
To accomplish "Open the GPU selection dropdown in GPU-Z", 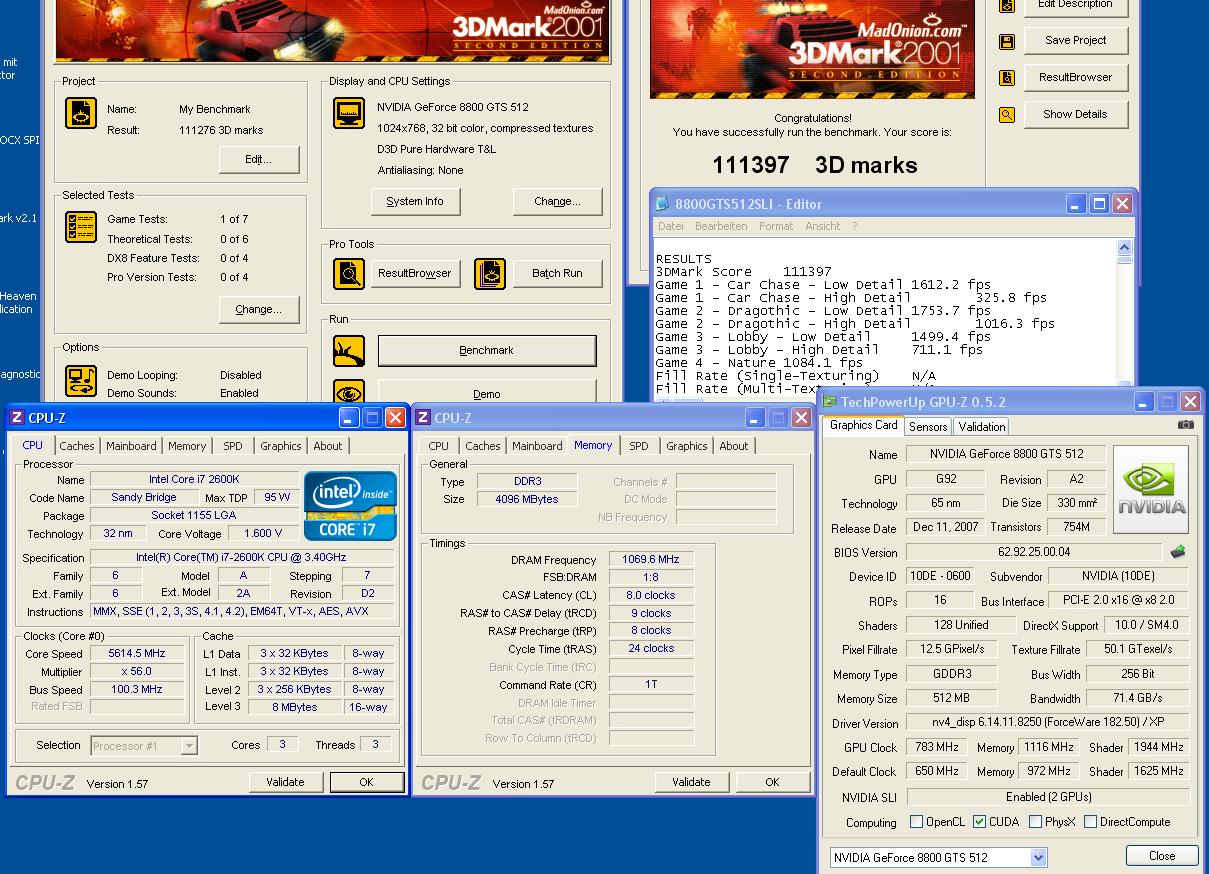I will tap(1038, 857).
